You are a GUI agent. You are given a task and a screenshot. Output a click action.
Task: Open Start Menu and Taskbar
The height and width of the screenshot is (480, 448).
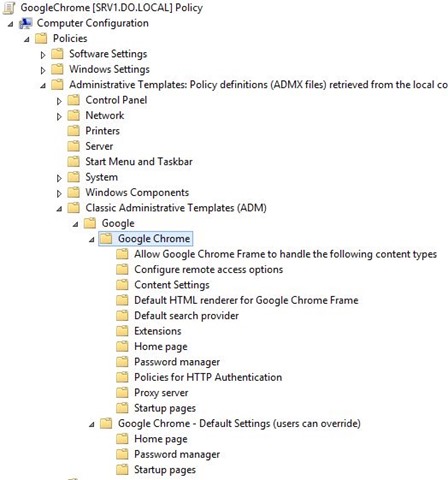[x=139, y=161]
